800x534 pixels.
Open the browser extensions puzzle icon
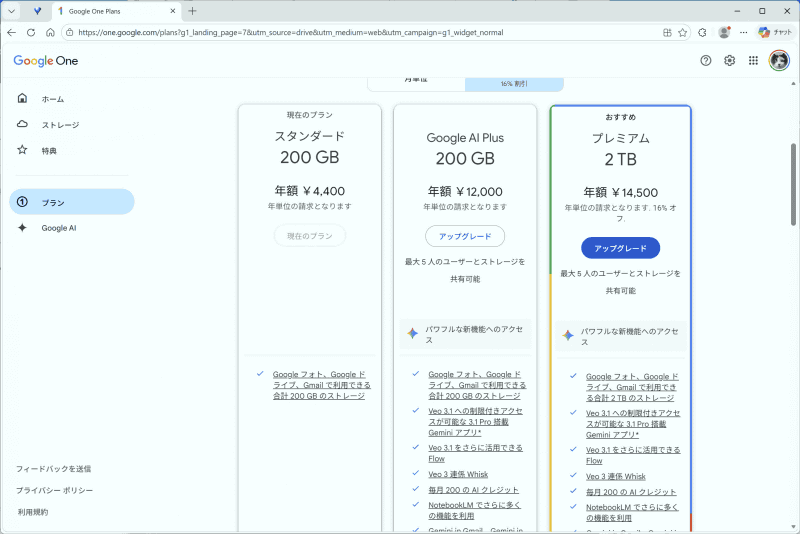pos(703,33)
